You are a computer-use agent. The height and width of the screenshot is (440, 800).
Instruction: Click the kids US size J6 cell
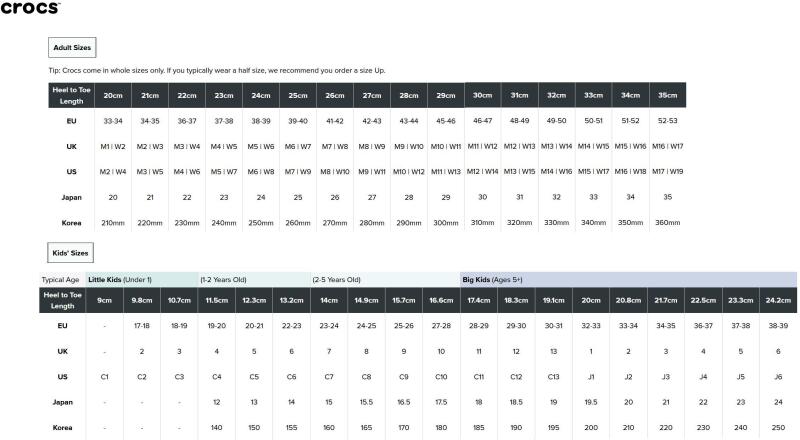778,377
